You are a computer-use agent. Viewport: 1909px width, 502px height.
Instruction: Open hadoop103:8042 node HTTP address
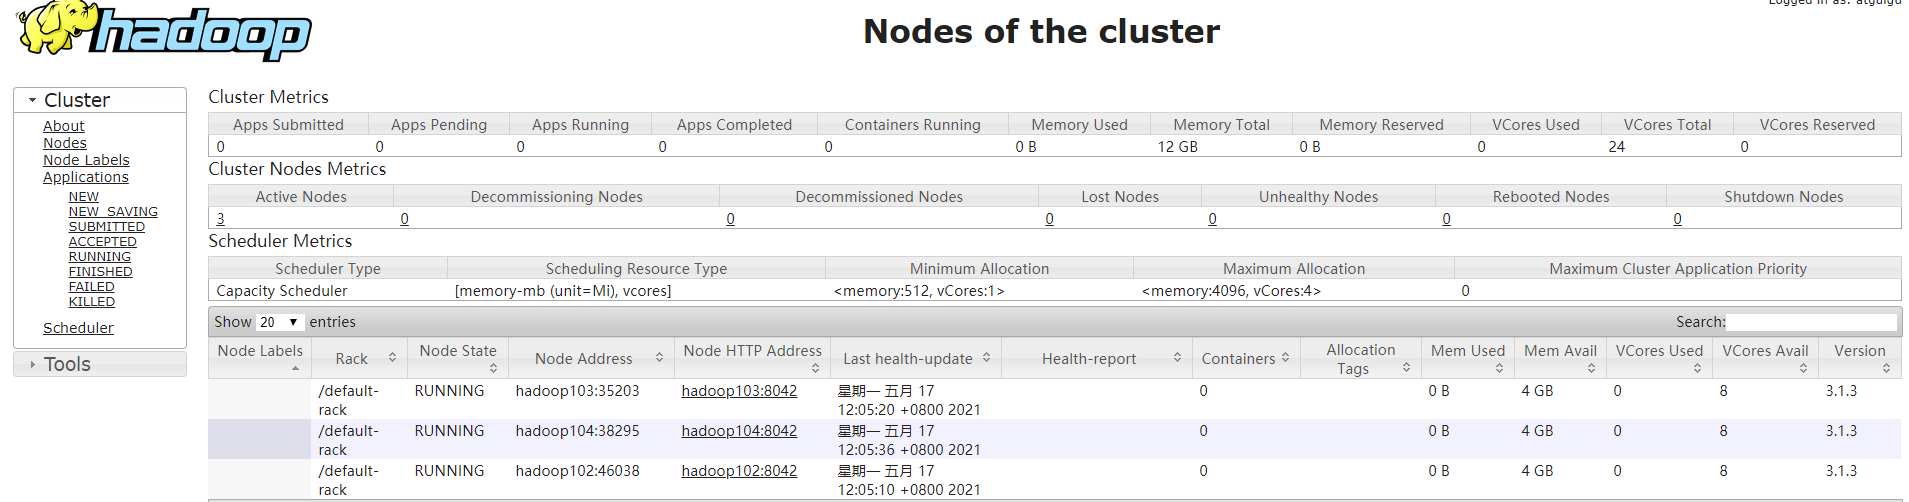pyautogui.click(x=739, y=391)
